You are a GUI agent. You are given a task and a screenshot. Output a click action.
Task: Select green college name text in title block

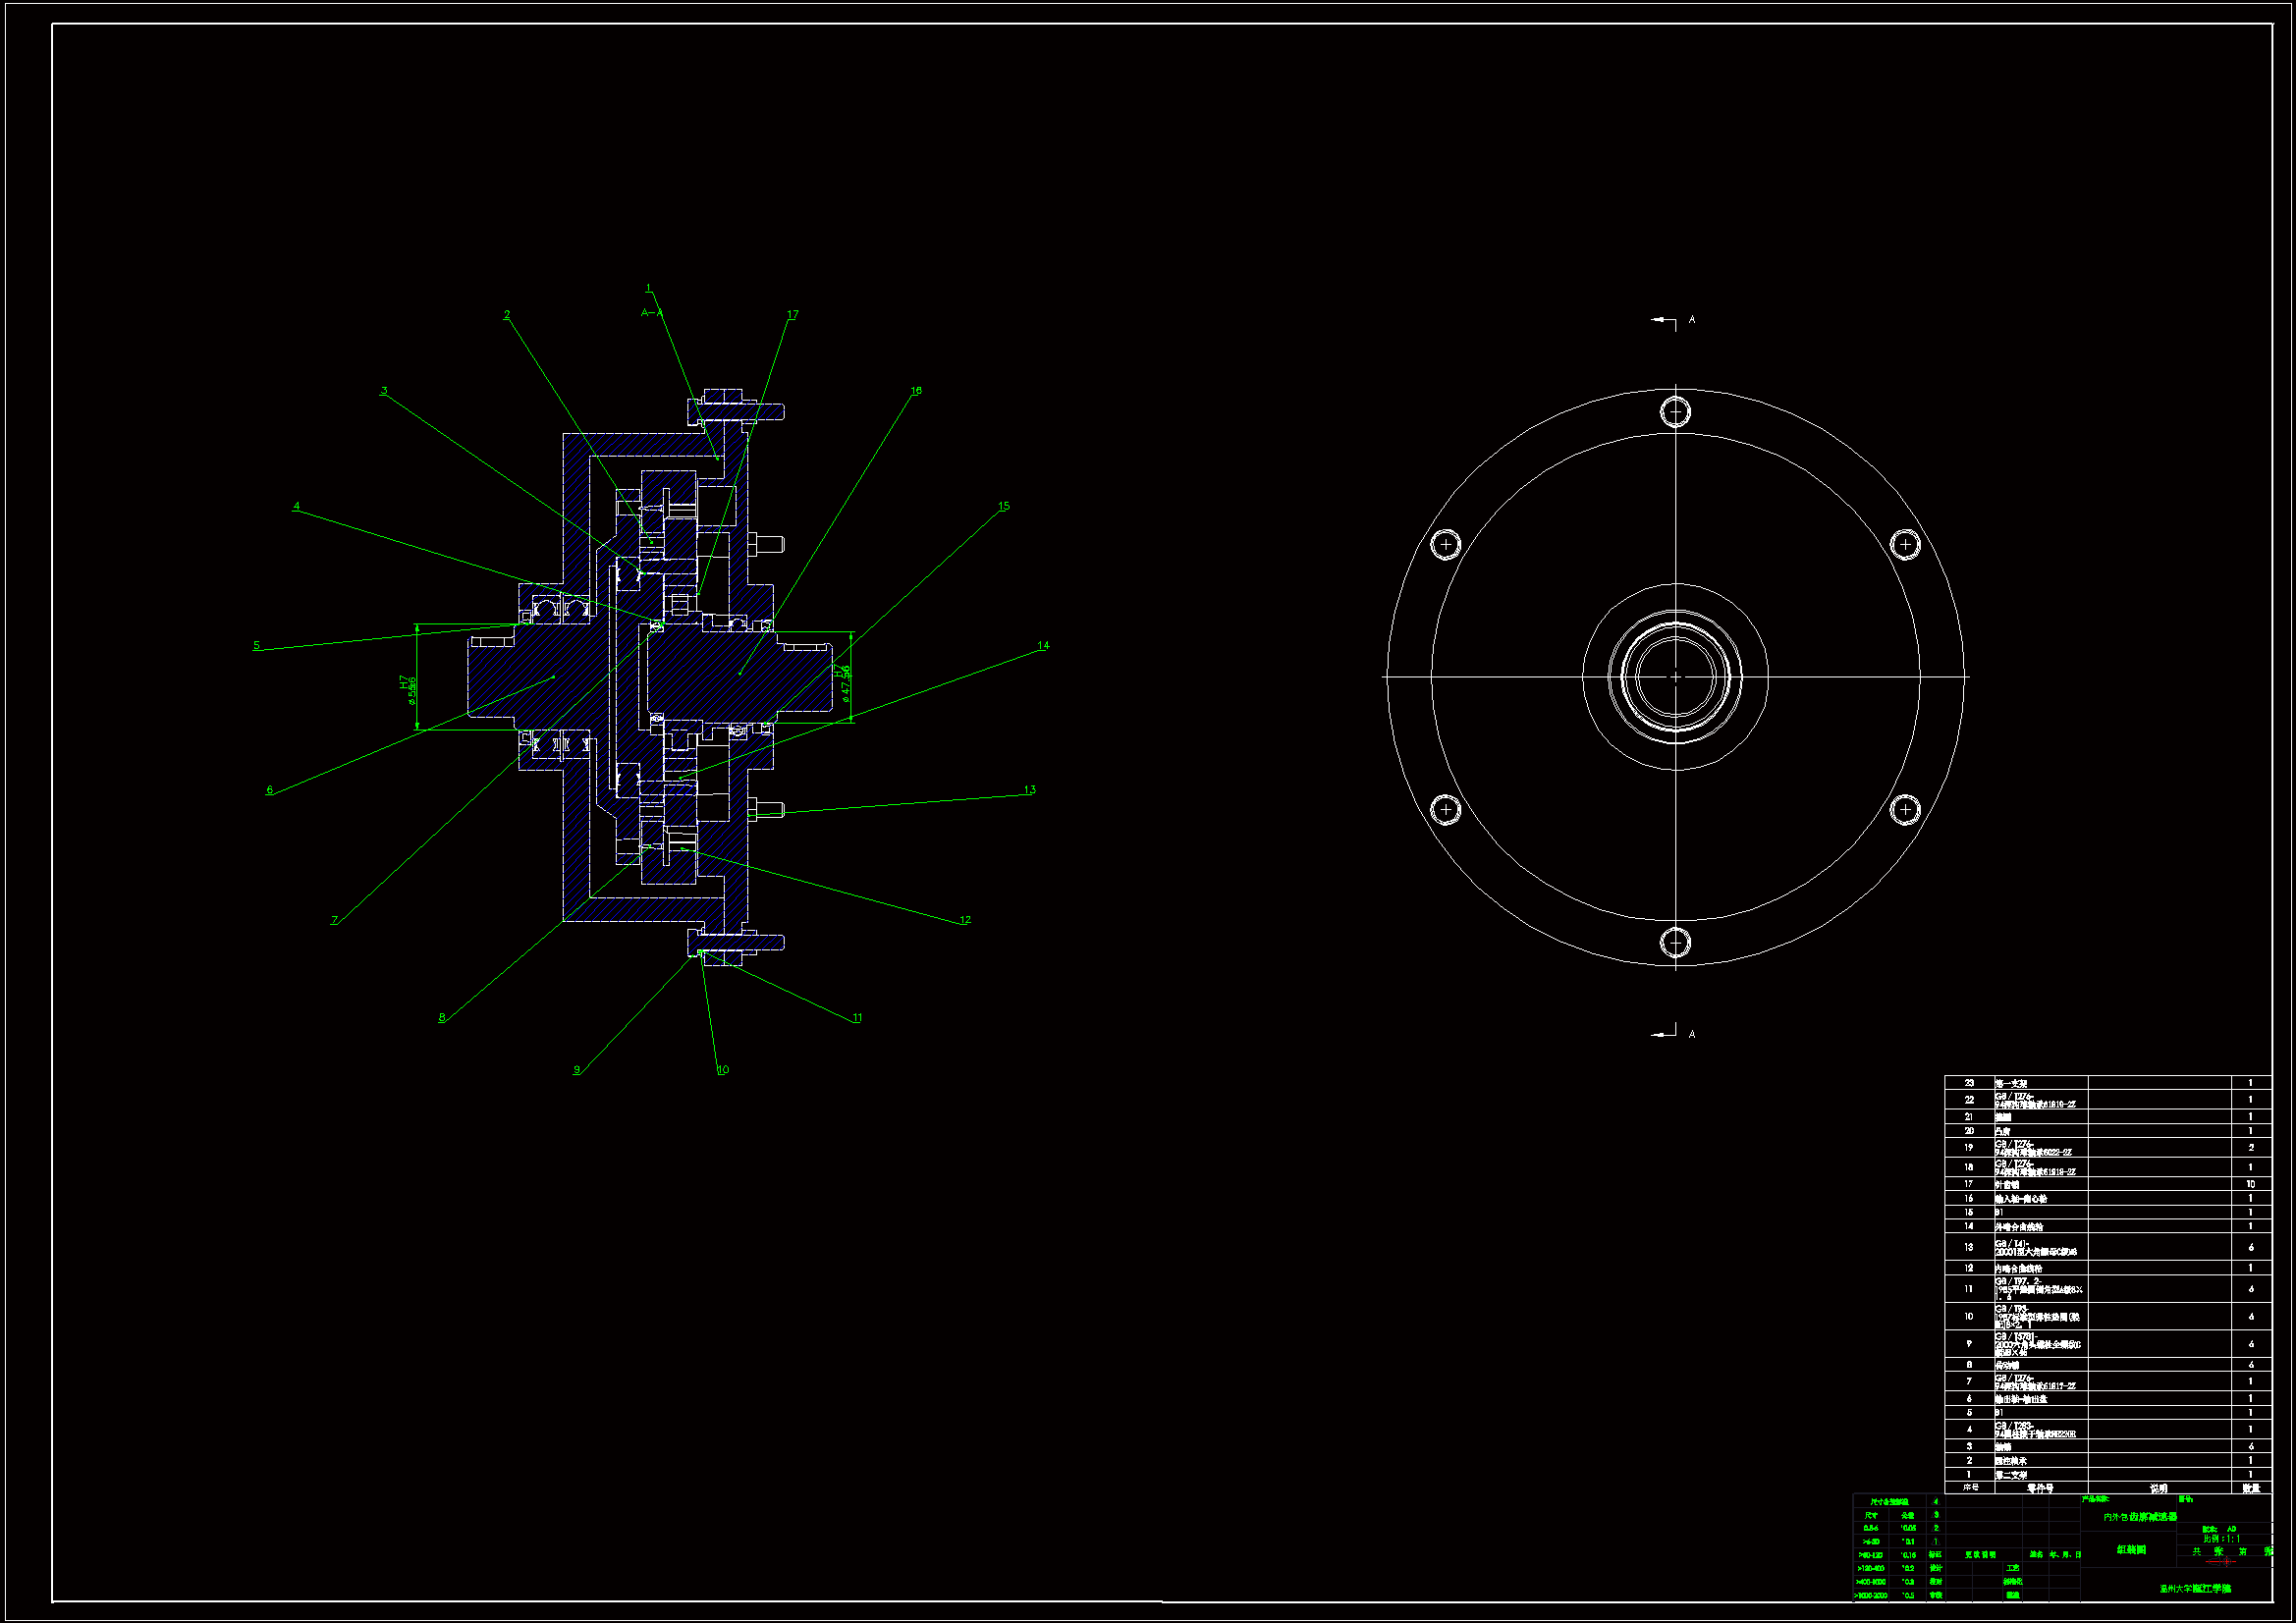click(2194, 1588)
